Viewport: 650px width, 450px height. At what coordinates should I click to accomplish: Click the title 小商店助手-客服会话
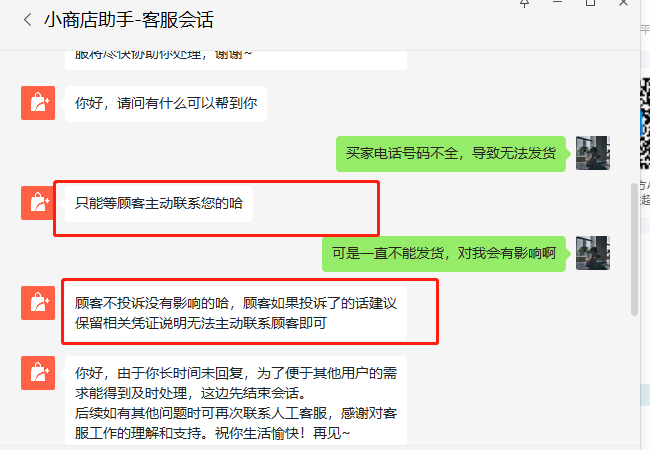[129, 20]
